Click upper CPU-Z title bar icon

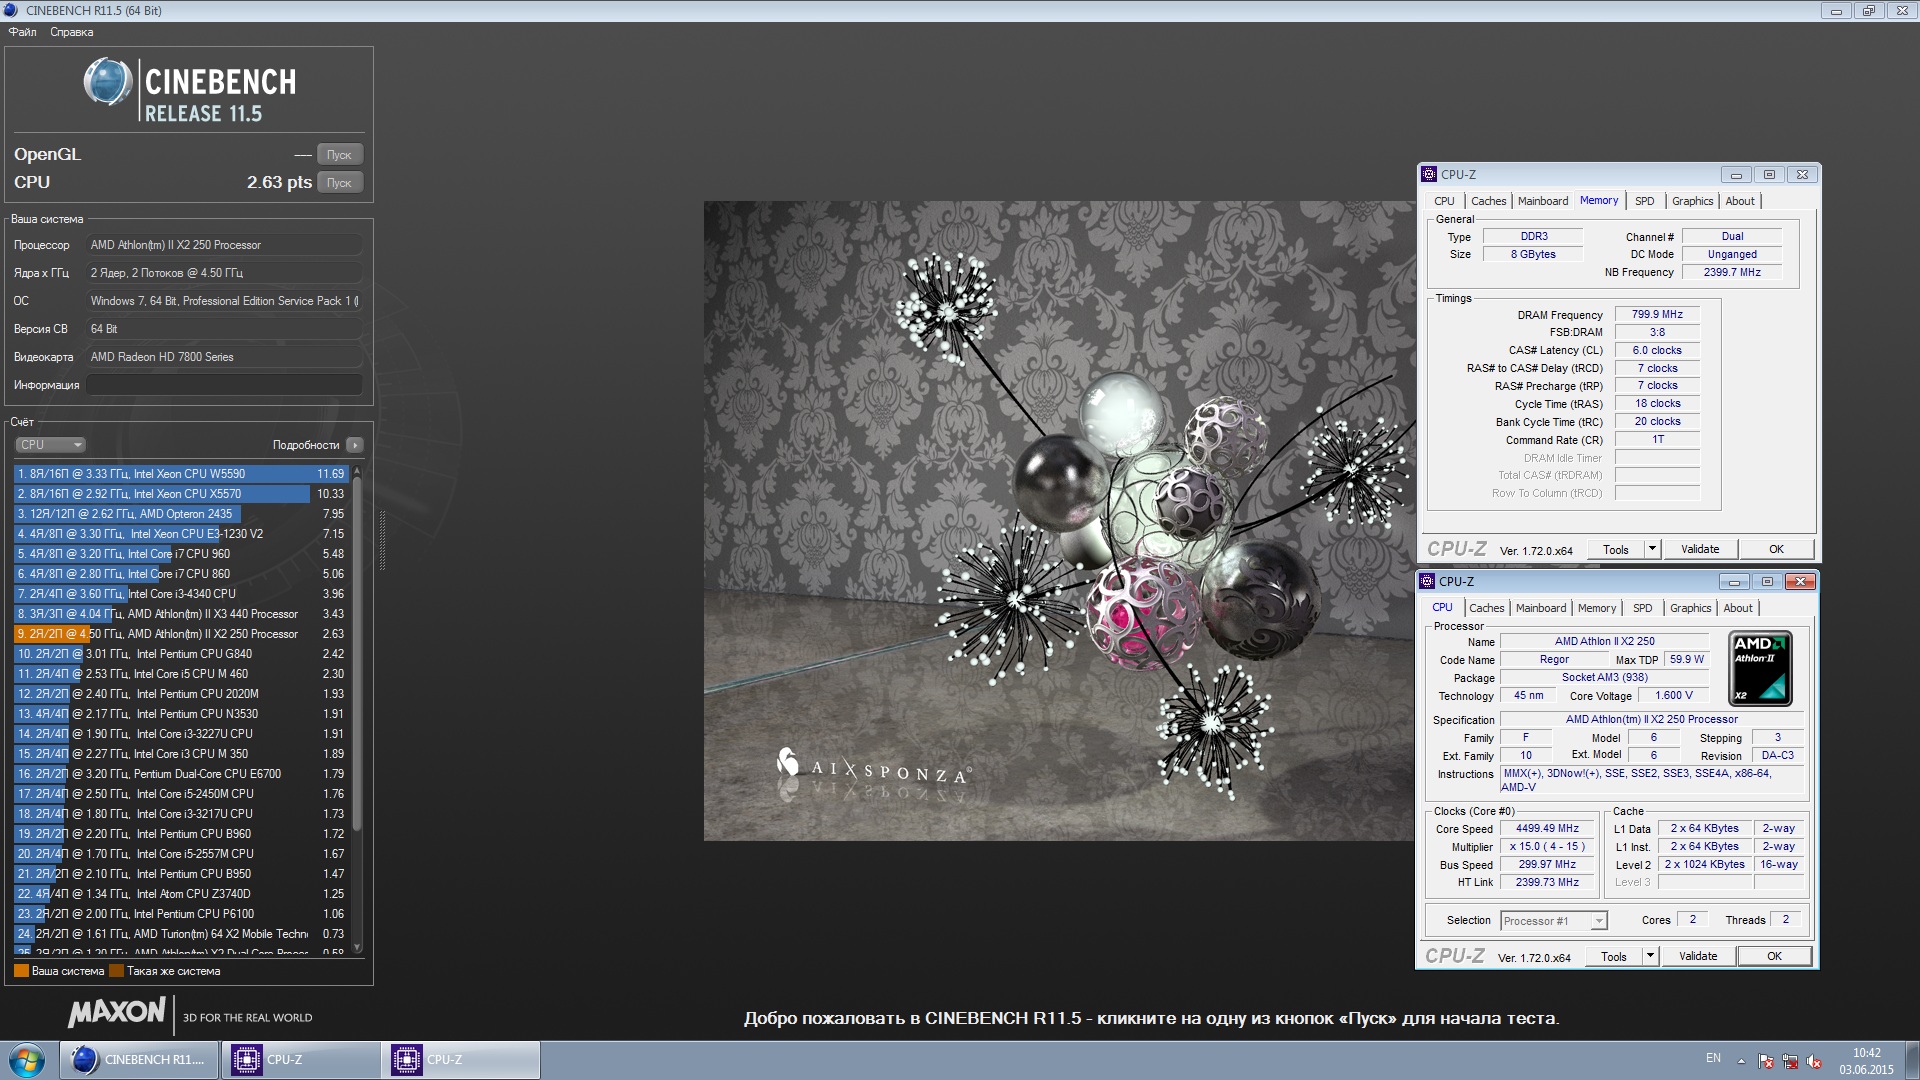click(x=1429, y=174)
